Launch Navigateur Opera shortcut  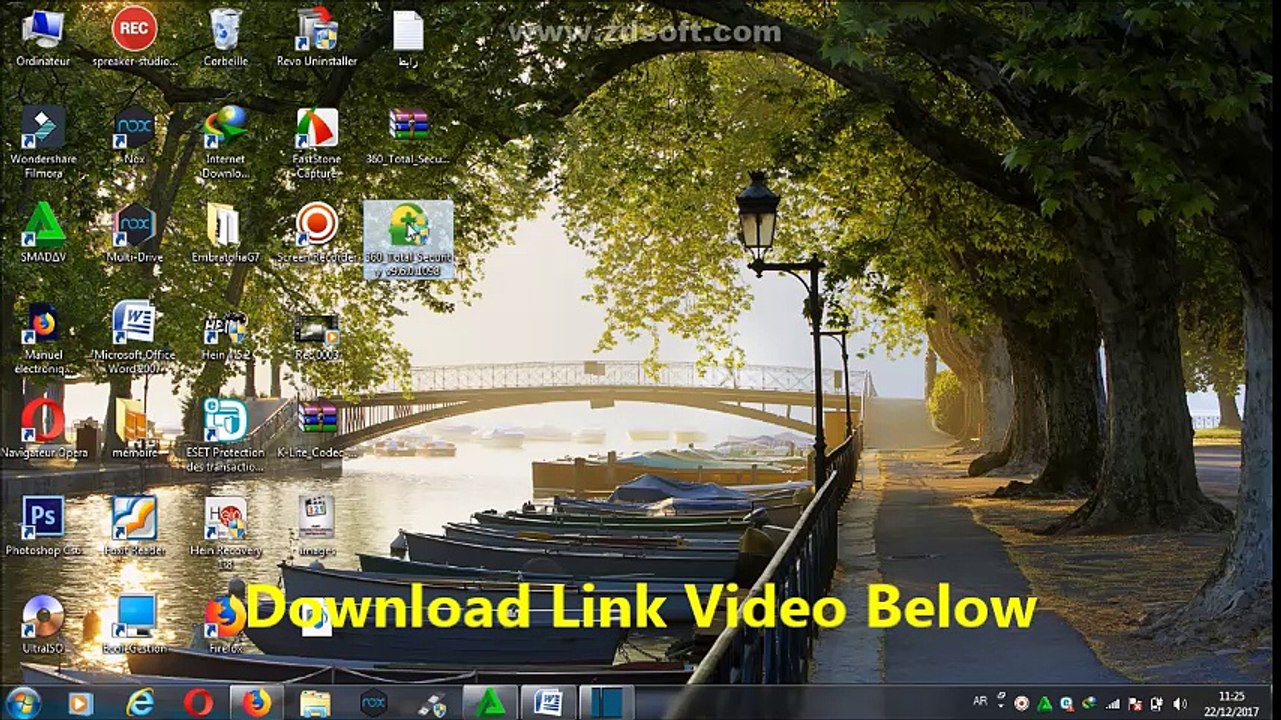click(43, 428)
